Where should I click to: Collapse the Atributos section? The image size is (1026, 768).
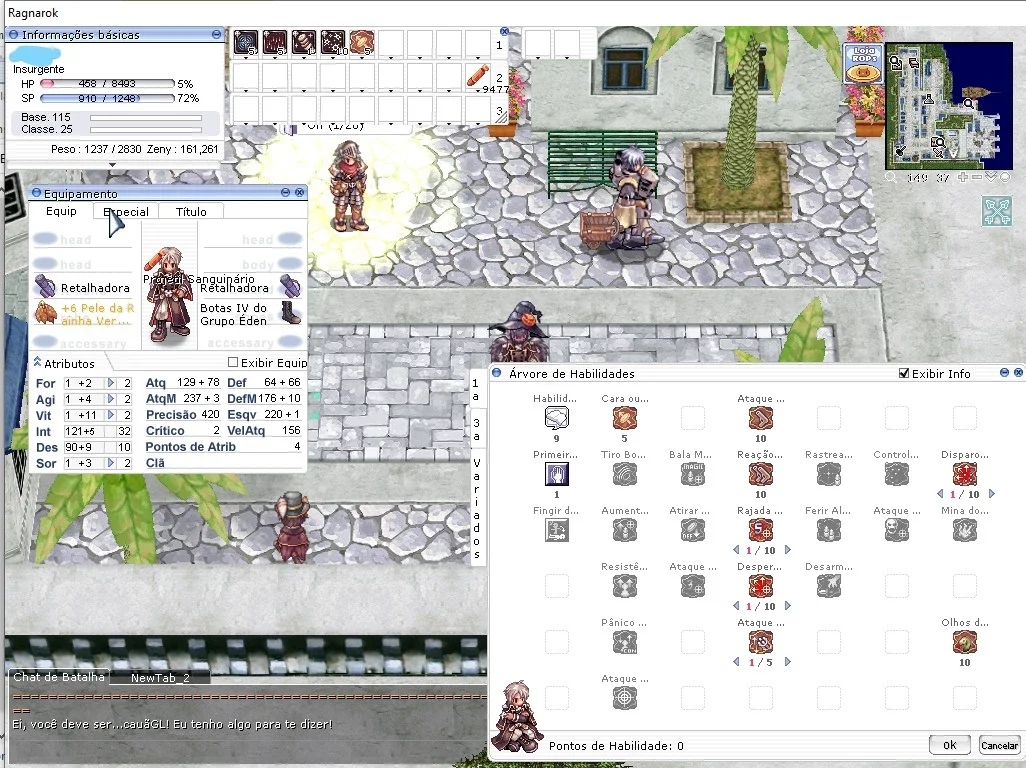tap(37, 362)
